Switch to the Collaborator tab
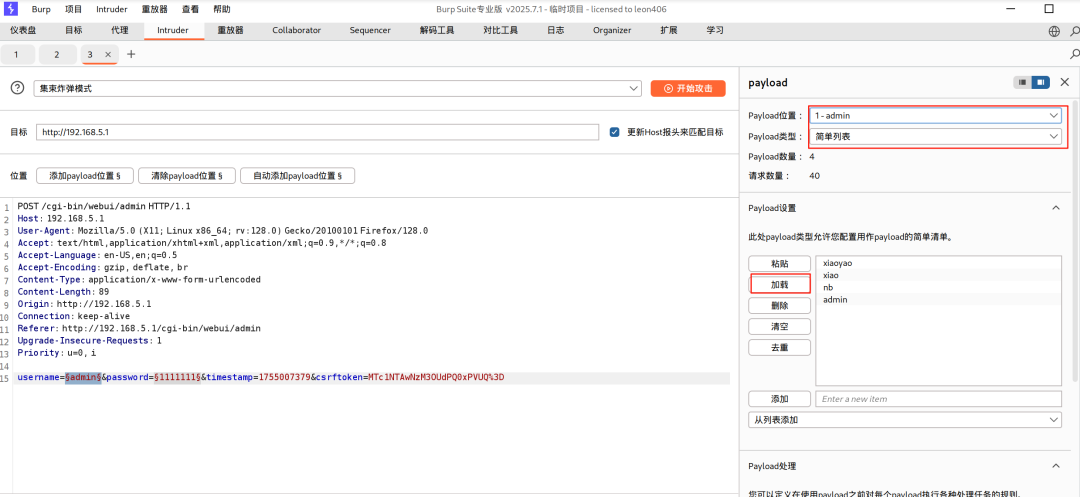 tap(296, 30)
